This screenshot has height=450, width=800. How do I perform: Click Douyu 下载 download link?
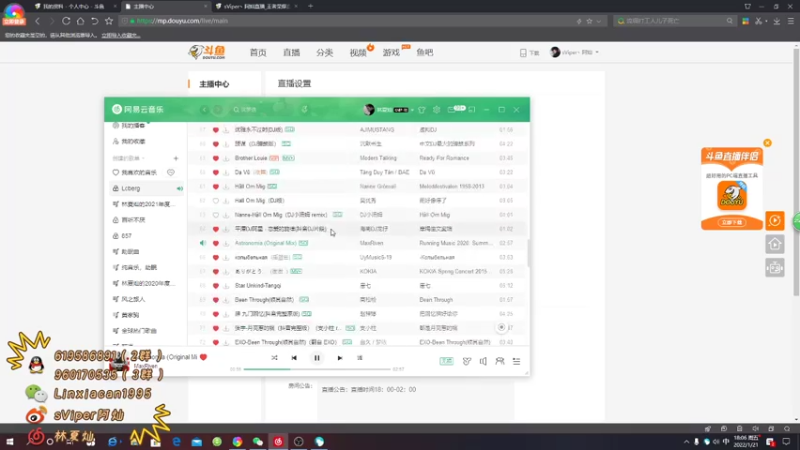point(530,53)
